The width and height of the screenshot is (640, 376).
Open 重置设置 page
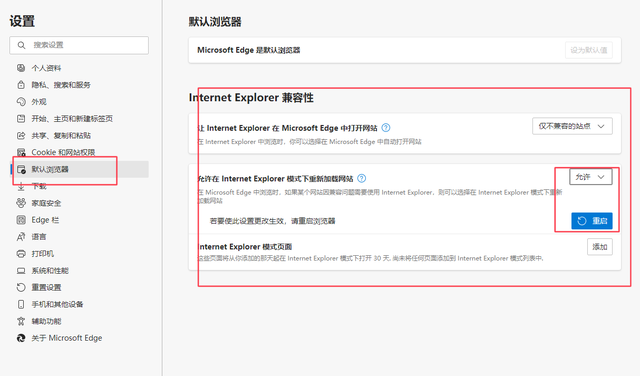click(x=80, y=287)
